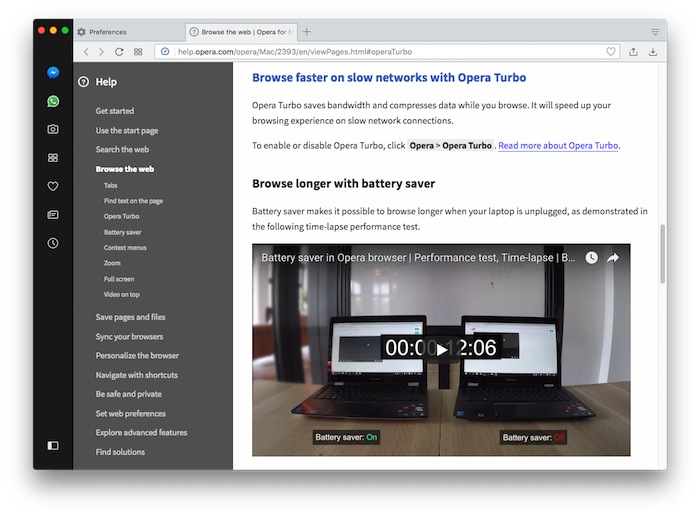700x517 pixels.
Task: Jump to Battery saver subsection
Action: click(x=122, y=232)
